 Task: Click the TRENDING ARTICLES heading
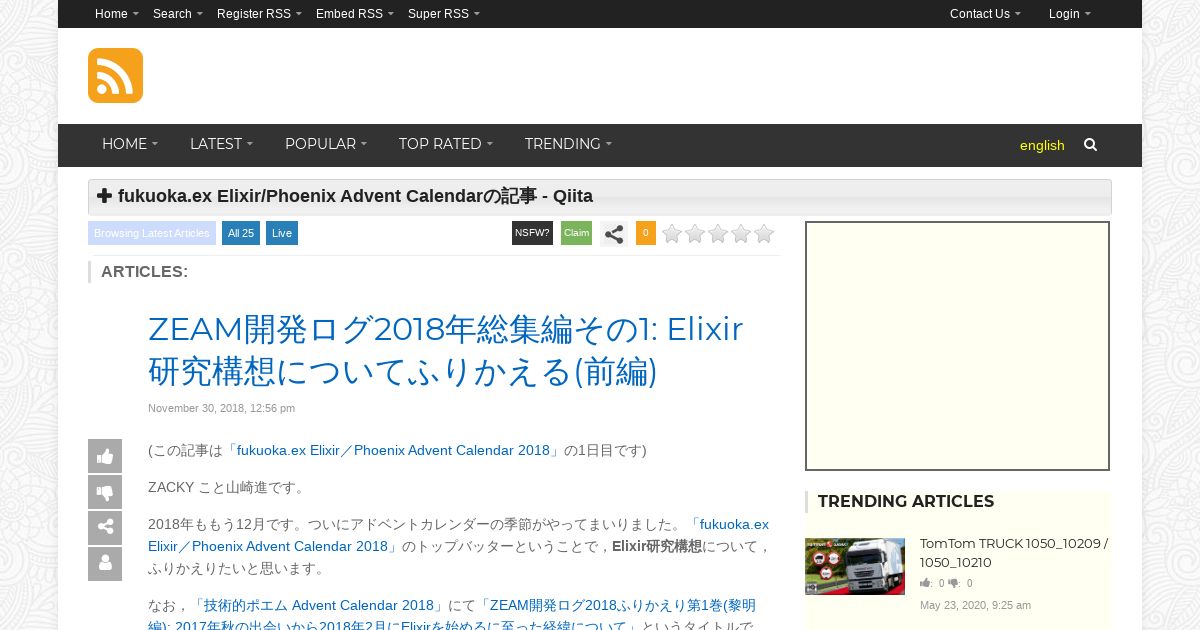pyautogui.click(x=906, y=501)
